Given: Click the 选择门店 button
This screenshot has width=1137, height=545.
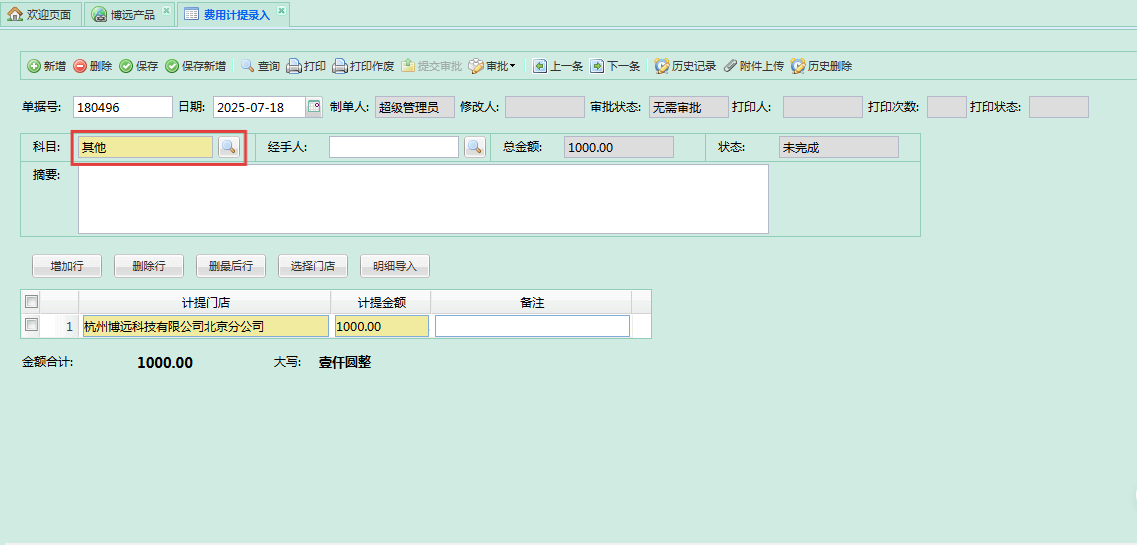Looking at the screenshot, I should pyautogui.click(x=313, y=266).
